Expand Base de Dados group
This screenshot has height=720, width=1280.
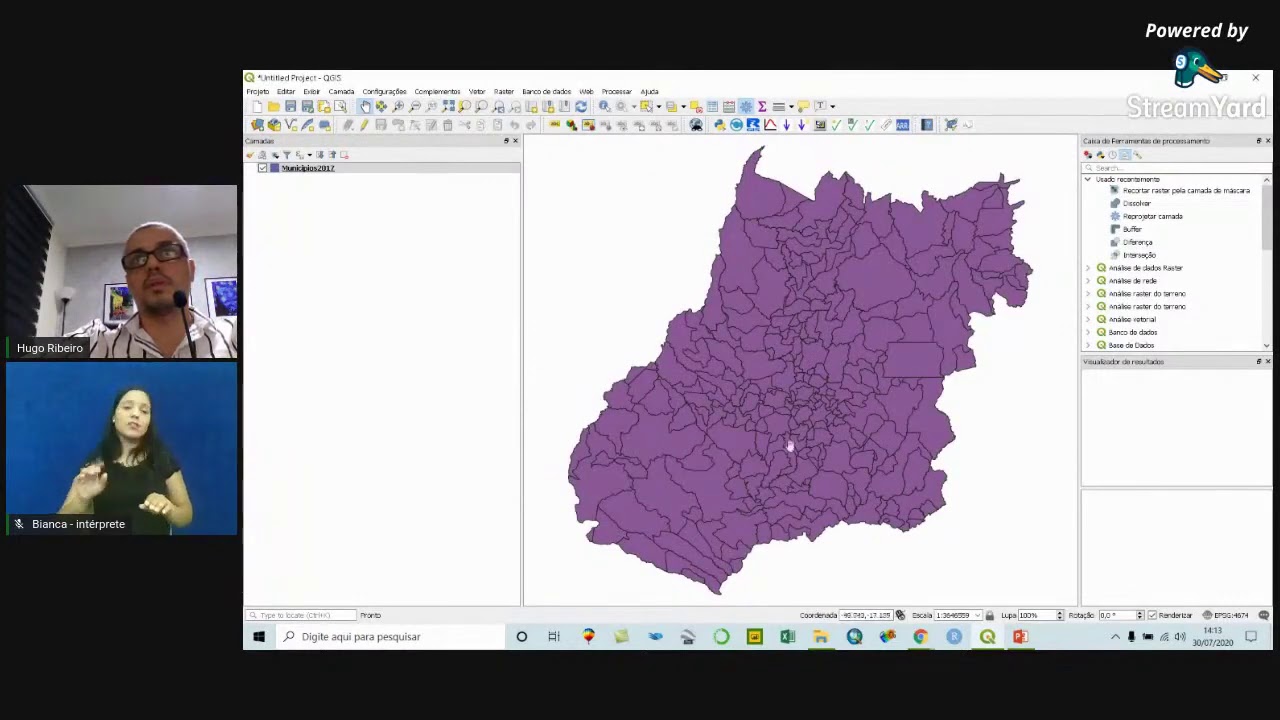pyautogui.click(x=1088, y=345)
